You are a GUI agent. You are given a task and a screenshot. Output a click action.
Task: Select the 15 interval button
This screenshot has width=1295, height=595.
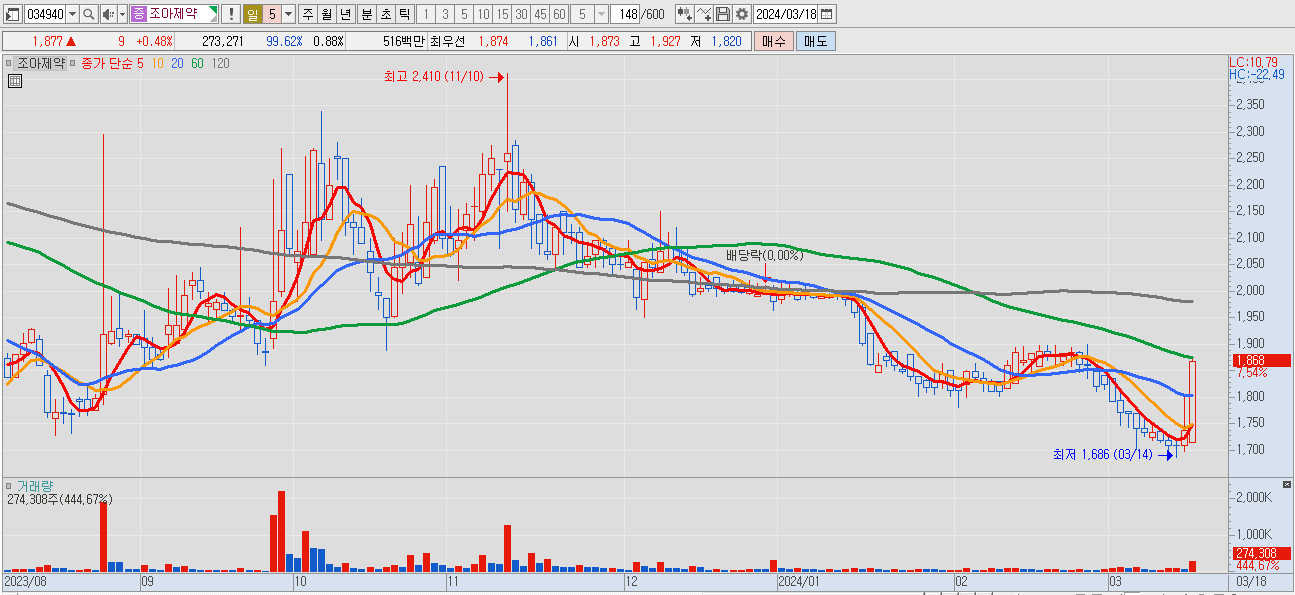[x=502, y=14]
